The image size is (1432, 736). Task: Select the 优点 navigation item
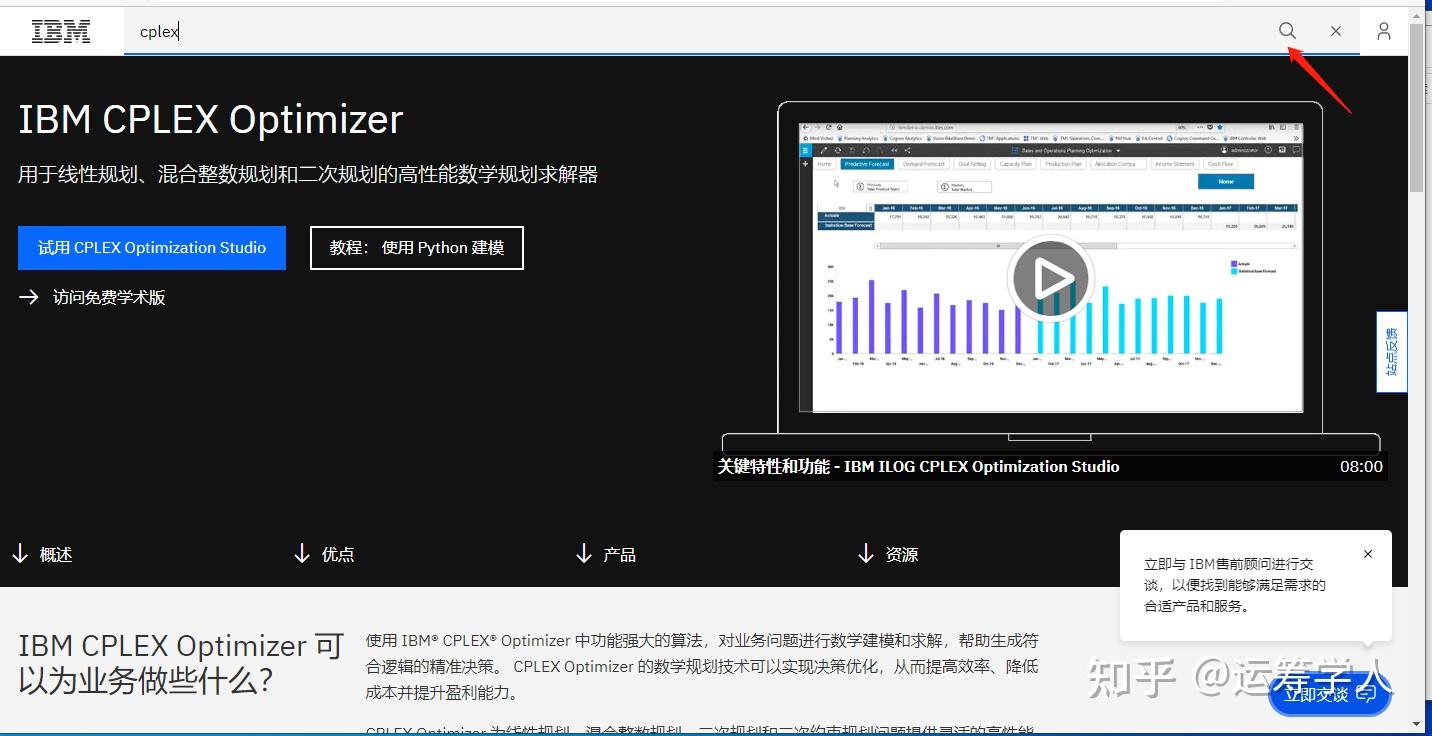point(338,553)
